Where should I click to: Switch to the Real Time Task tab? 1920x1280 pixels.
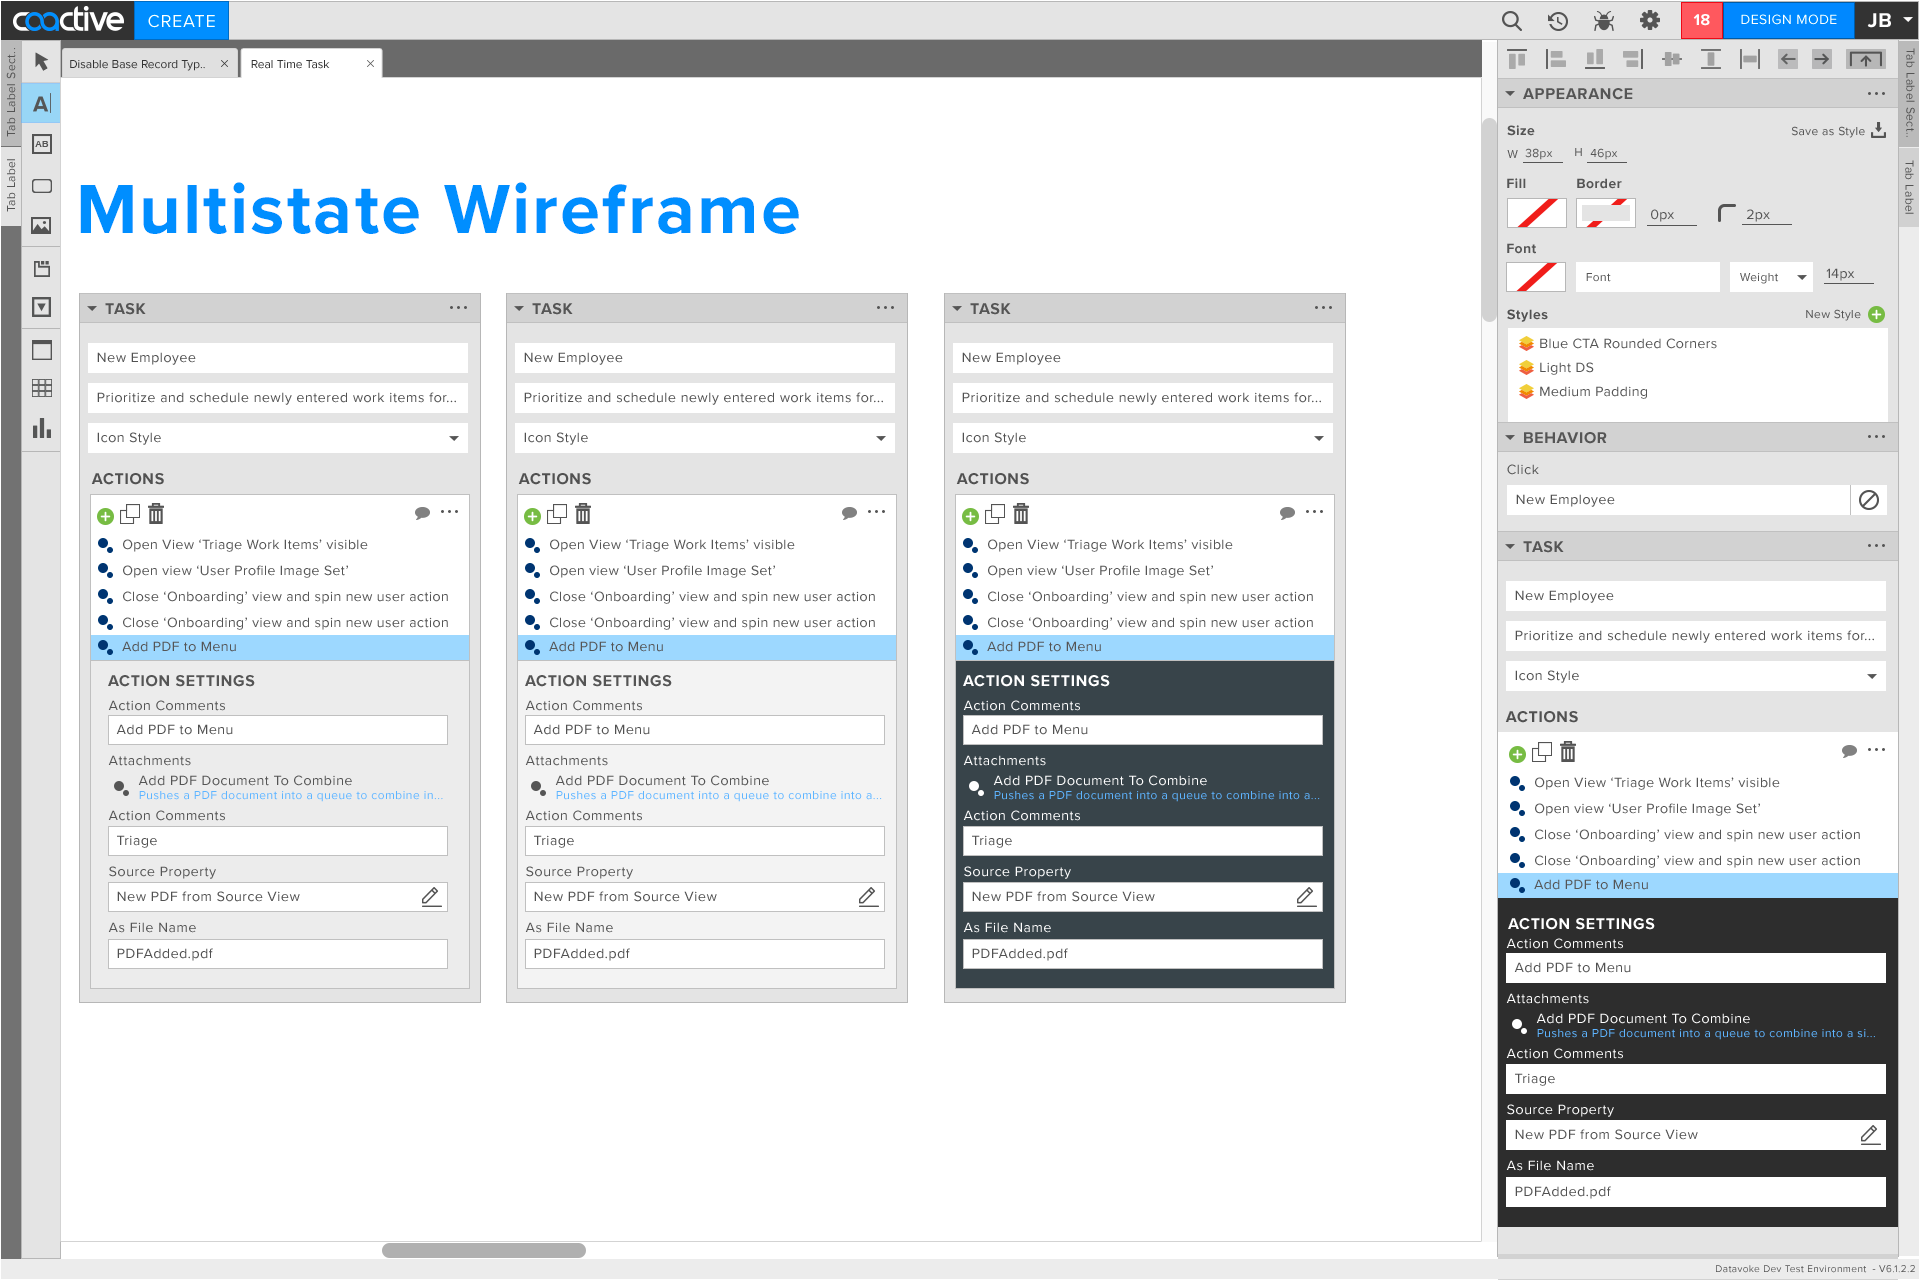(x=290, y=63)
